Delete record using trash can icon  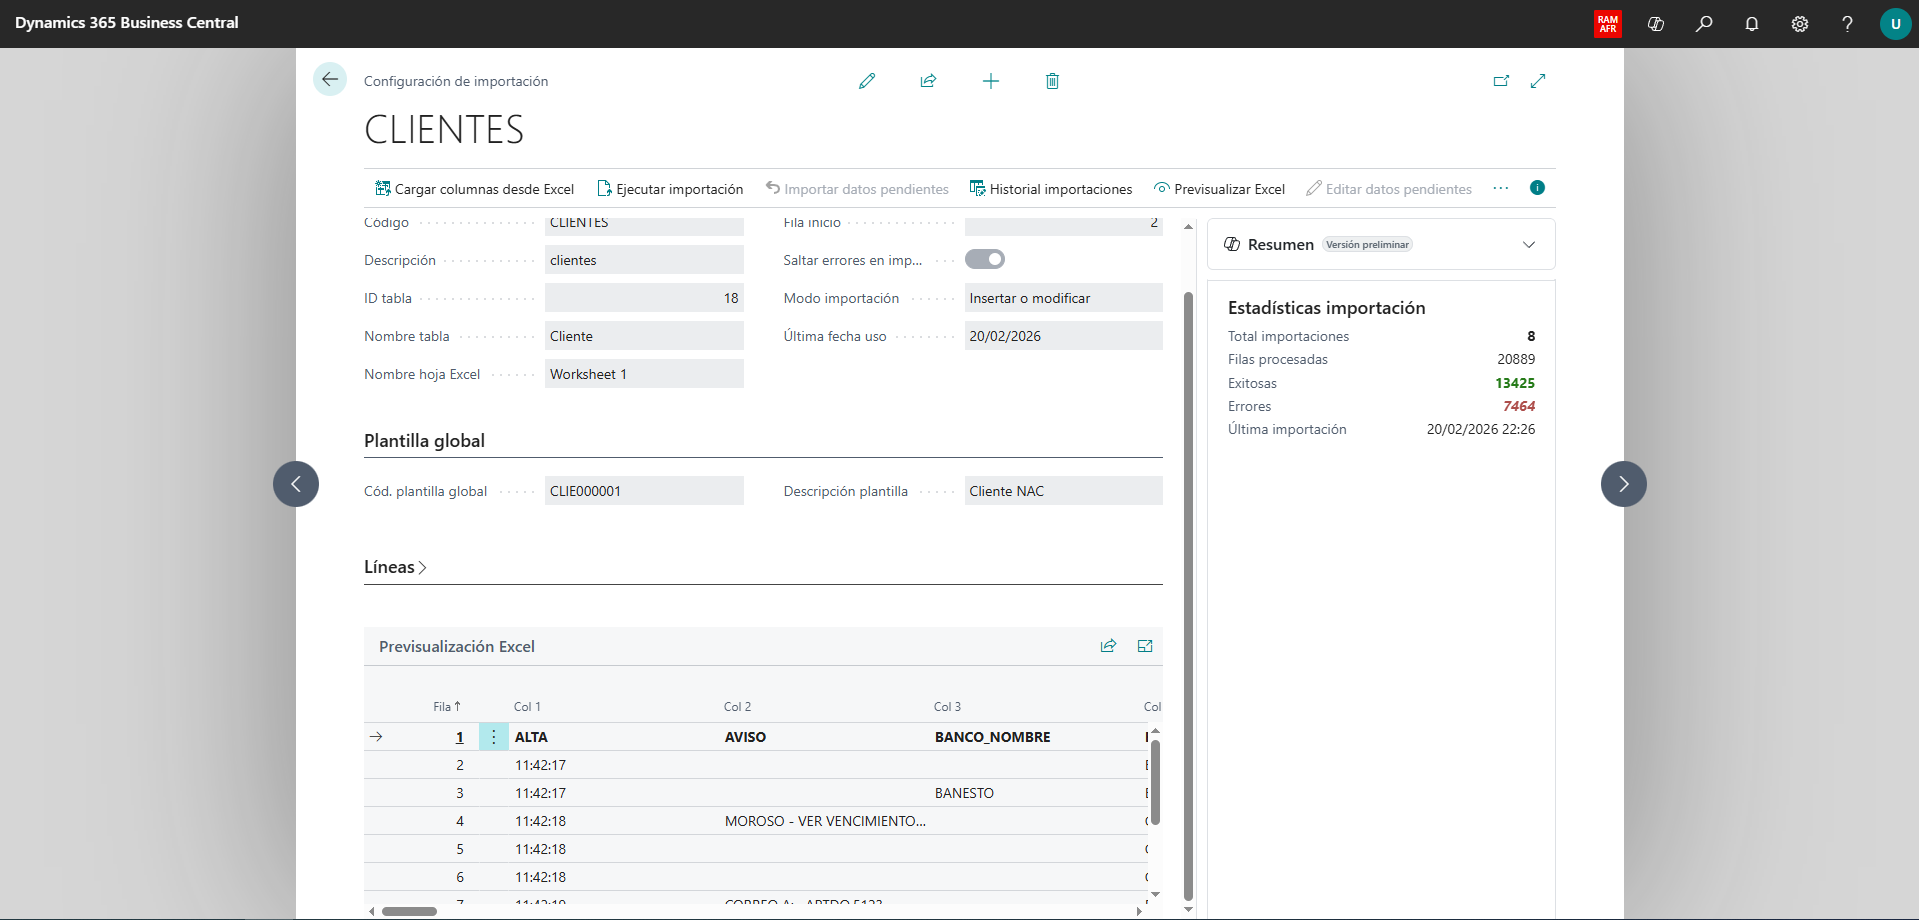[1052, 81]
